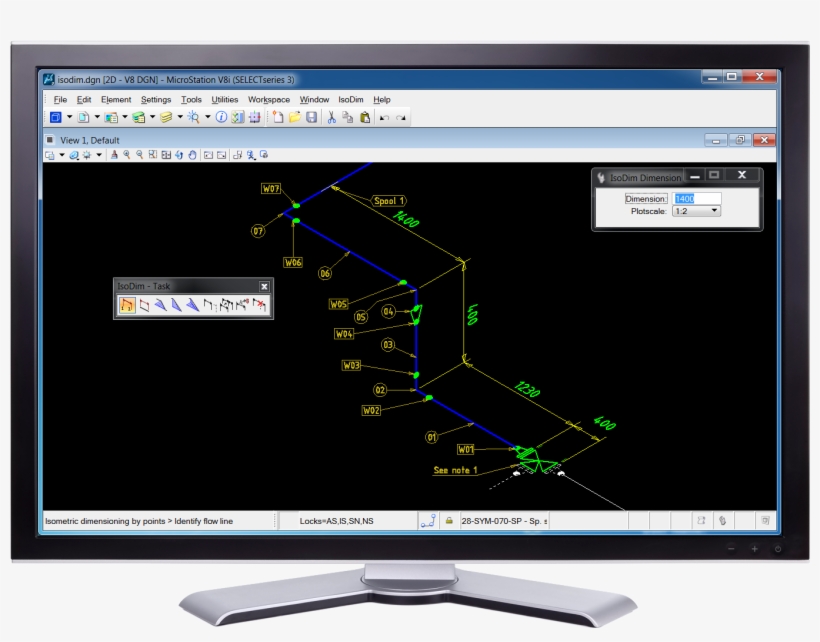Click the blue Models icon
This screenshot has width=820, height=642.
[x=55, y=117]
